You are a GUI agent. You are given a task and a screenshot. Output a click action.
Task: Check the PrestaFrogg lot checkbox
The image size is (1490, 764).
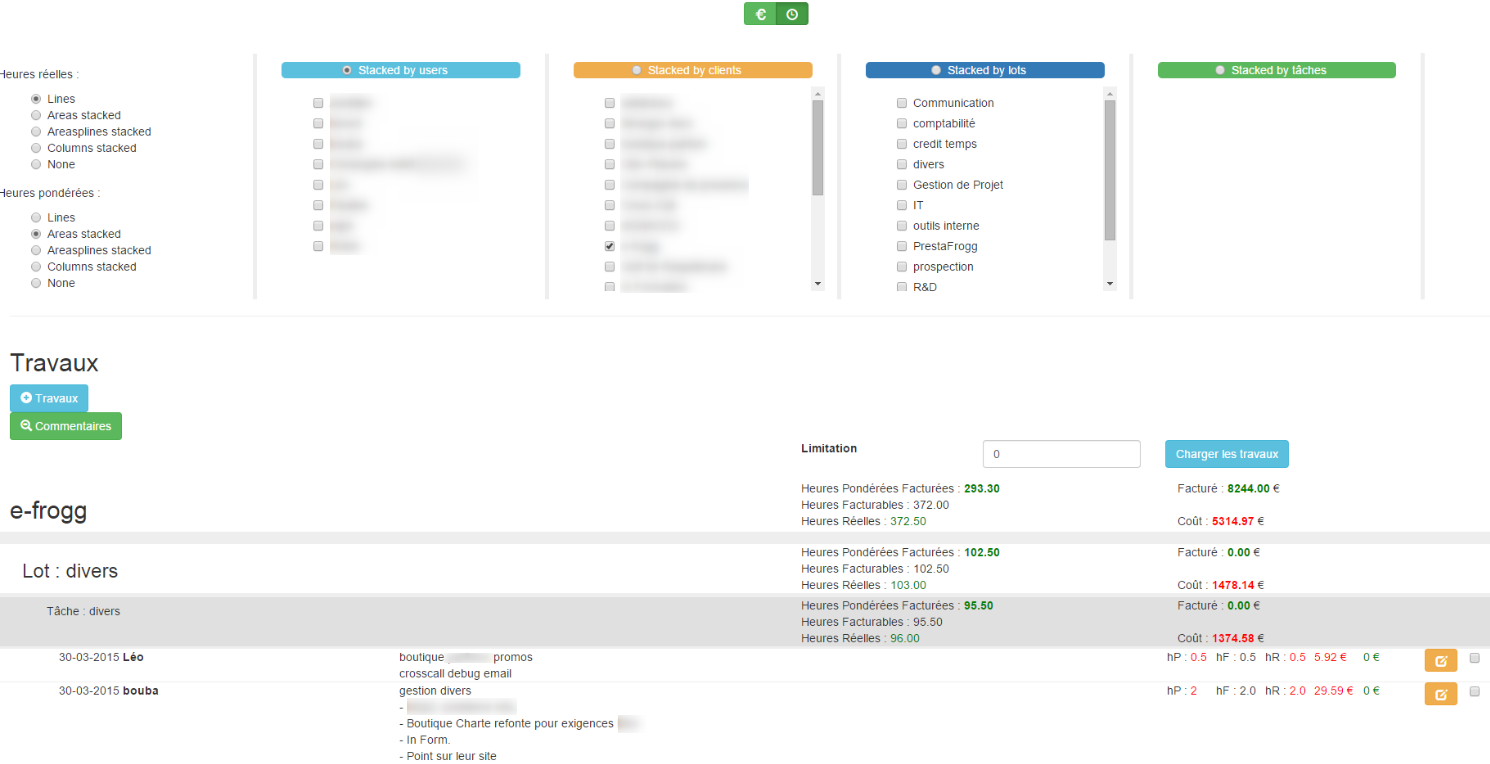pyautogui.click(x=902, y=246)
